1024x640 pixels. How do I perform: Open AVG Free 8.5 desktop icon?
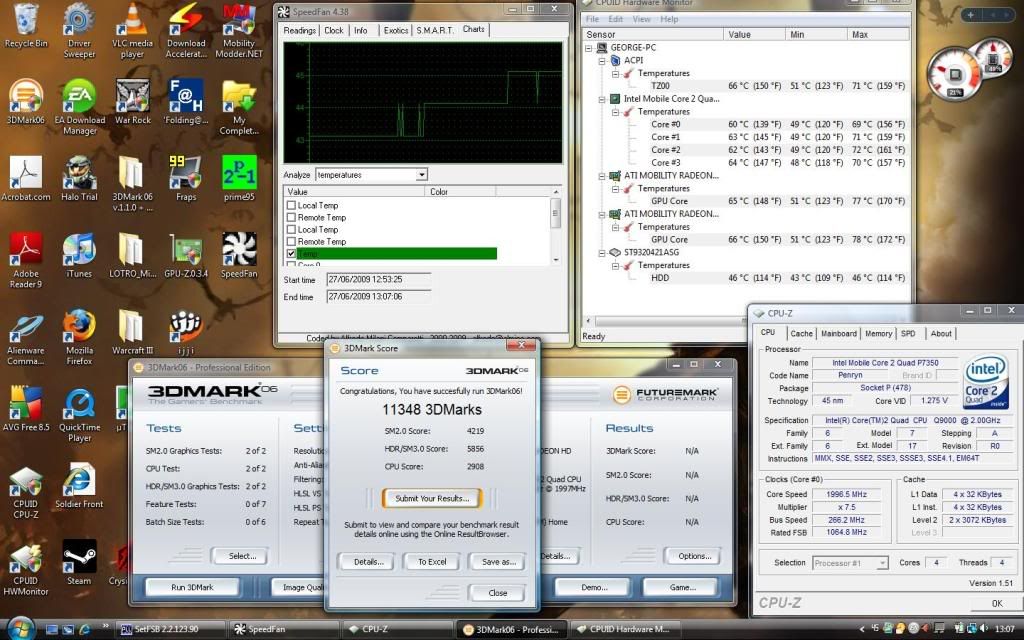(x=25, y=409)
